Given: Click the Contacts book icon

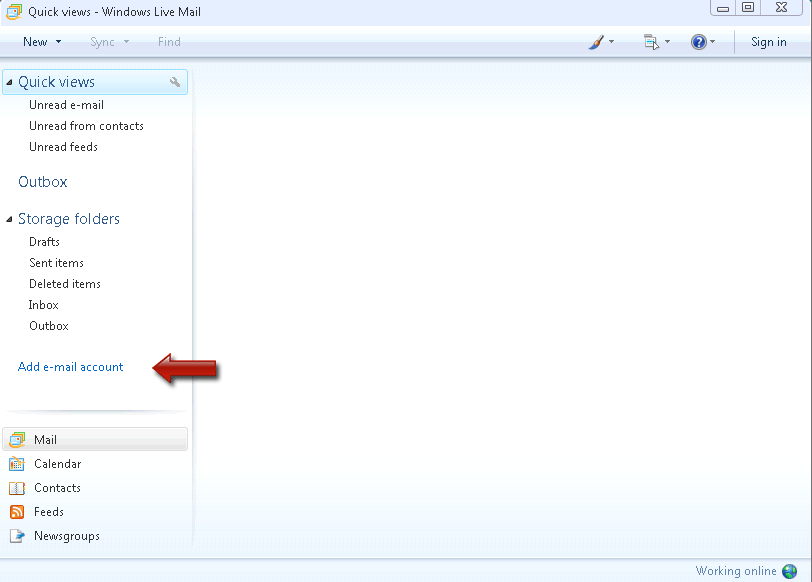Looking at the screenshot, I should coord(17,488).
